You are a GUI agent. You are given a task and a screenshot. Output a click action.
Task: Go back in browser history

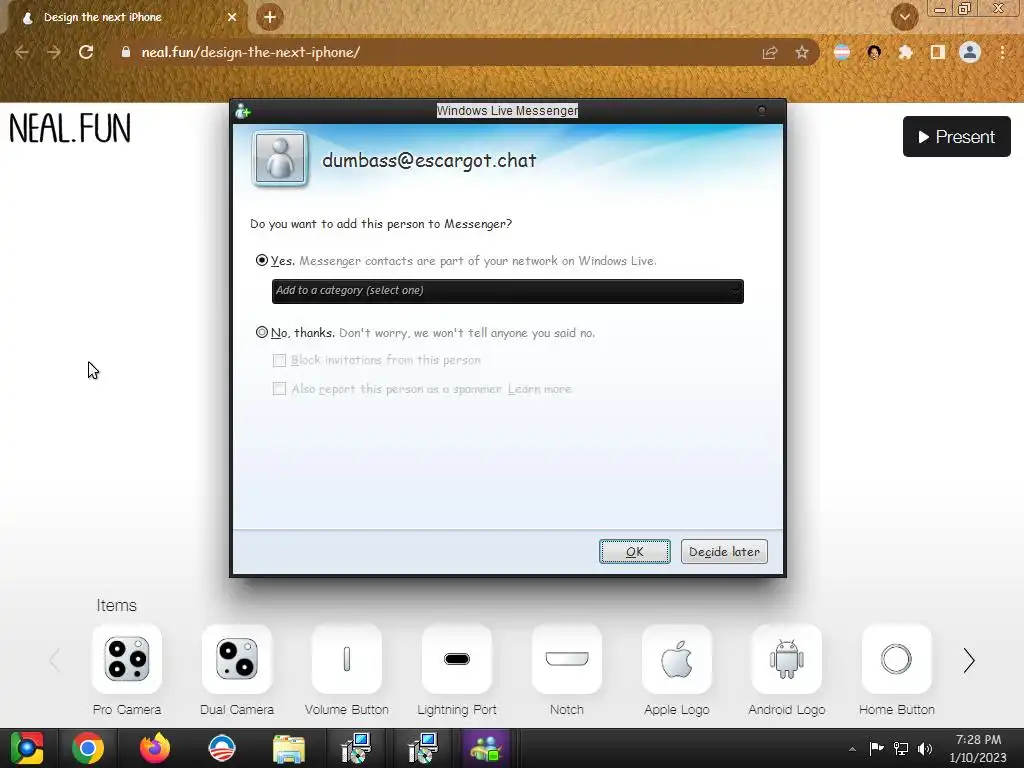(x=22, y=52)
